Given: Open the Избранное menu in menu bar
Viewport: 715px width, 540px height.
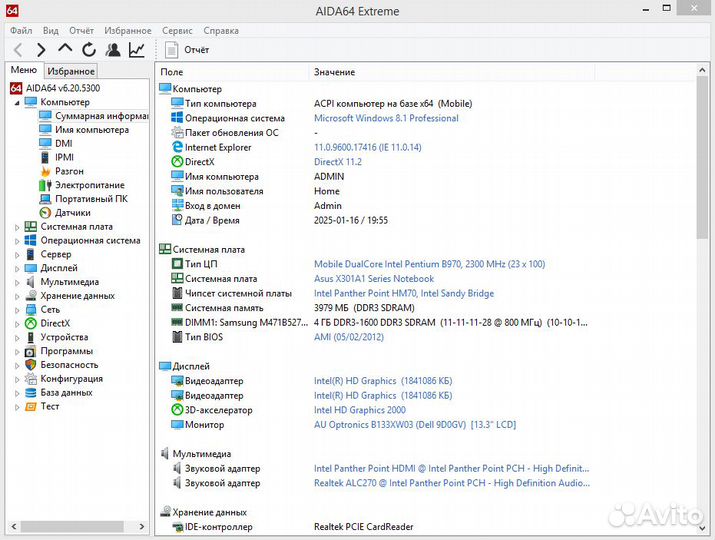Looking at the screenshot, I should click(x=128, y=31).
